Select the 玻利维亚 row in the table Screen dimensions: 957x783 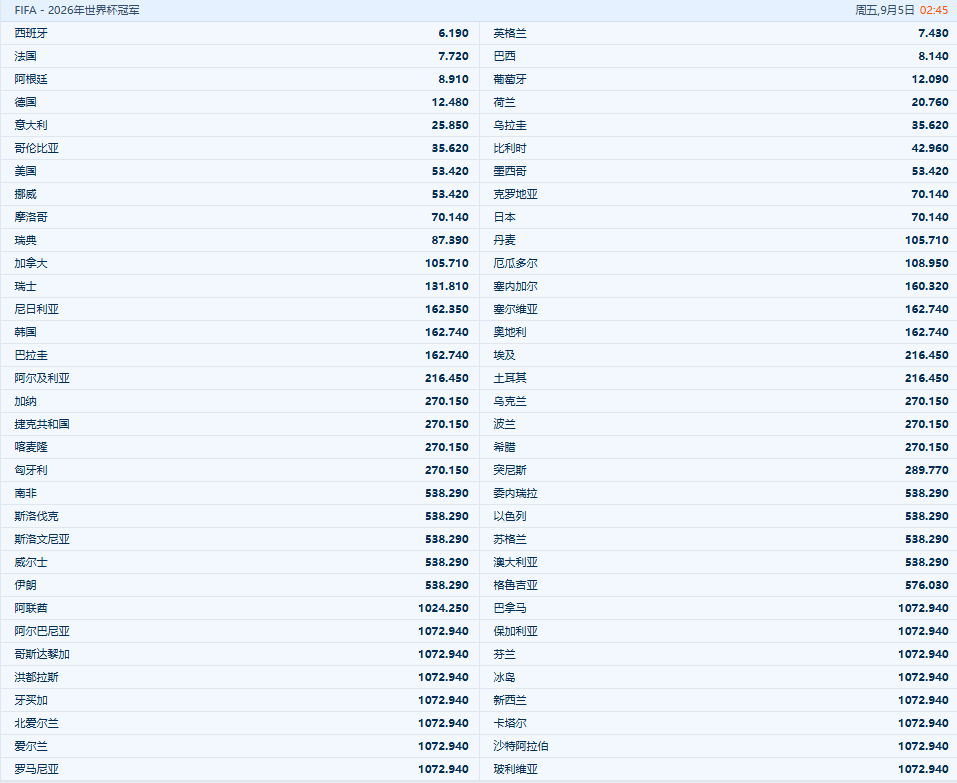pos(718,769)
